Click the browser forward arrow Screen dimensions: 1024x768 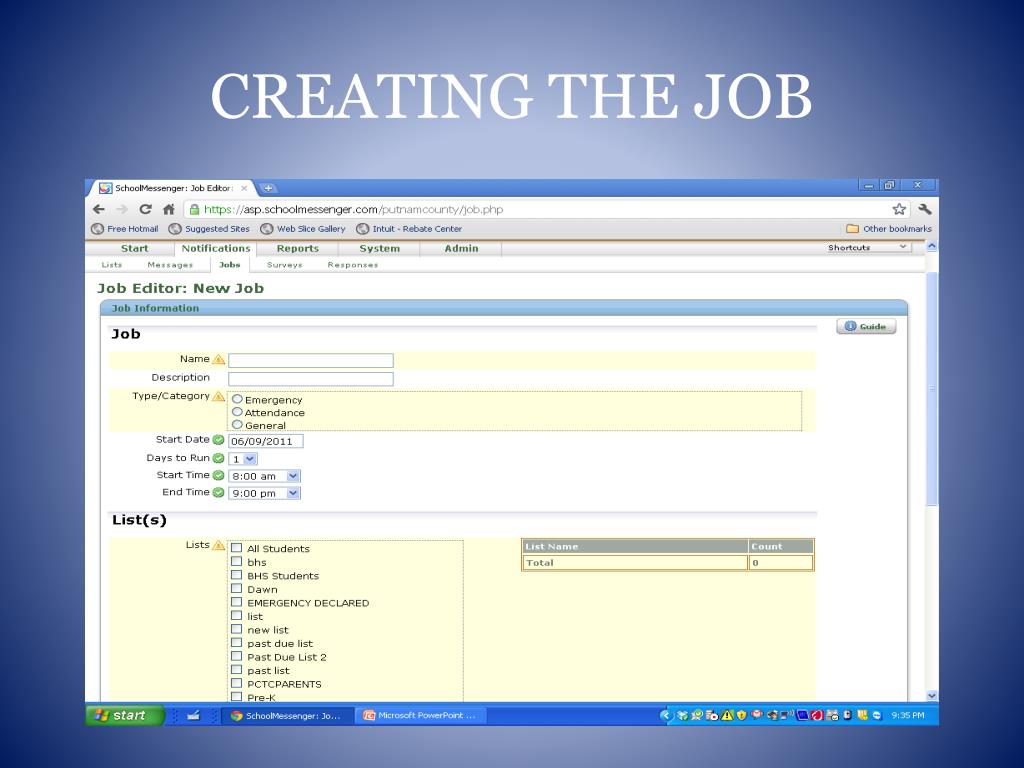pyautogui.click(x=122, y=210)
